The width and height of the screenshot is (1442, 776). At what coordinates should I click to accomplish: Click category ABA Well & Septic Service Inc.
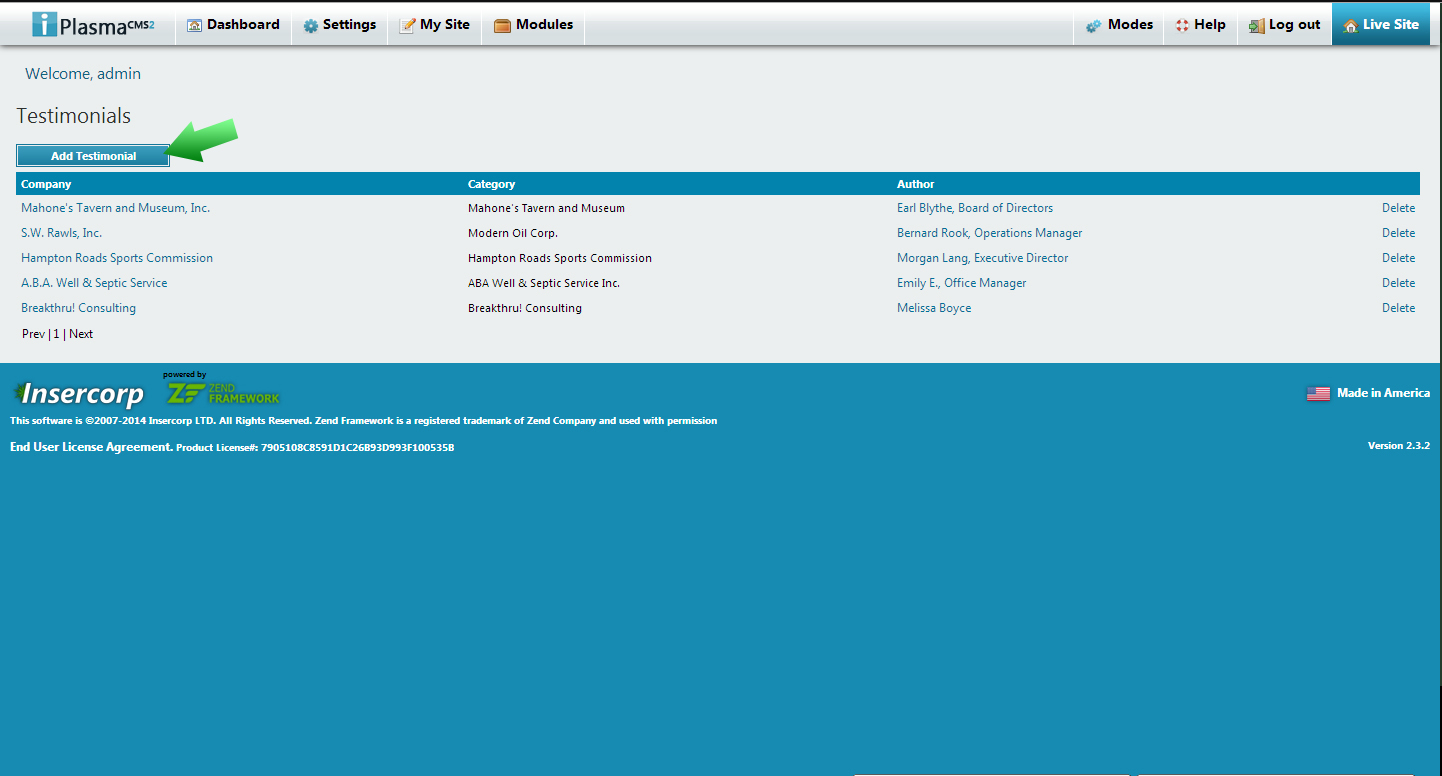pyautogui.click(x=544, y=283)
